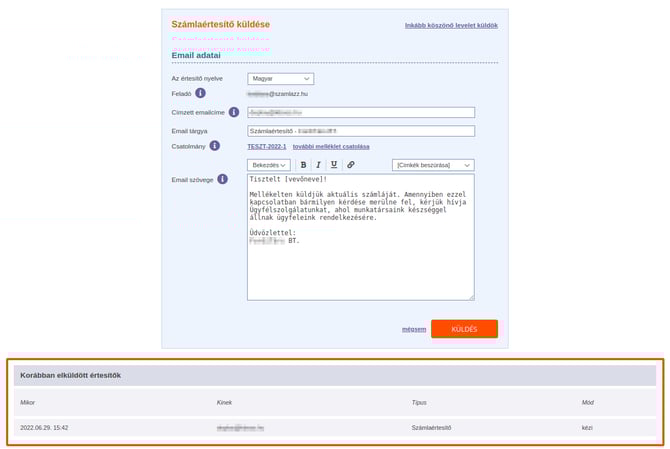
Task: Expand the Bekezdés paragraph style dropdown
Action: coord(269,165)
